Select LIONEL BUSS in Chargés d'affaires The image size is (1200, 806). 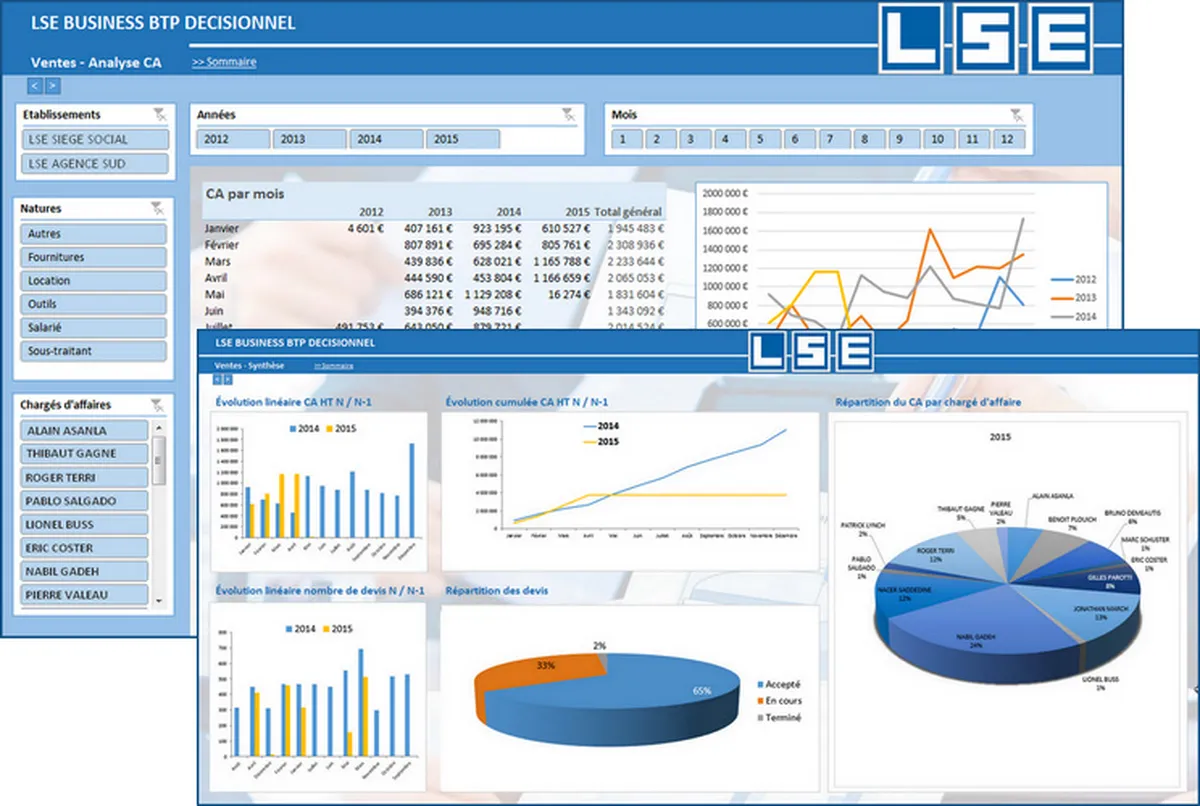[84, 524]
